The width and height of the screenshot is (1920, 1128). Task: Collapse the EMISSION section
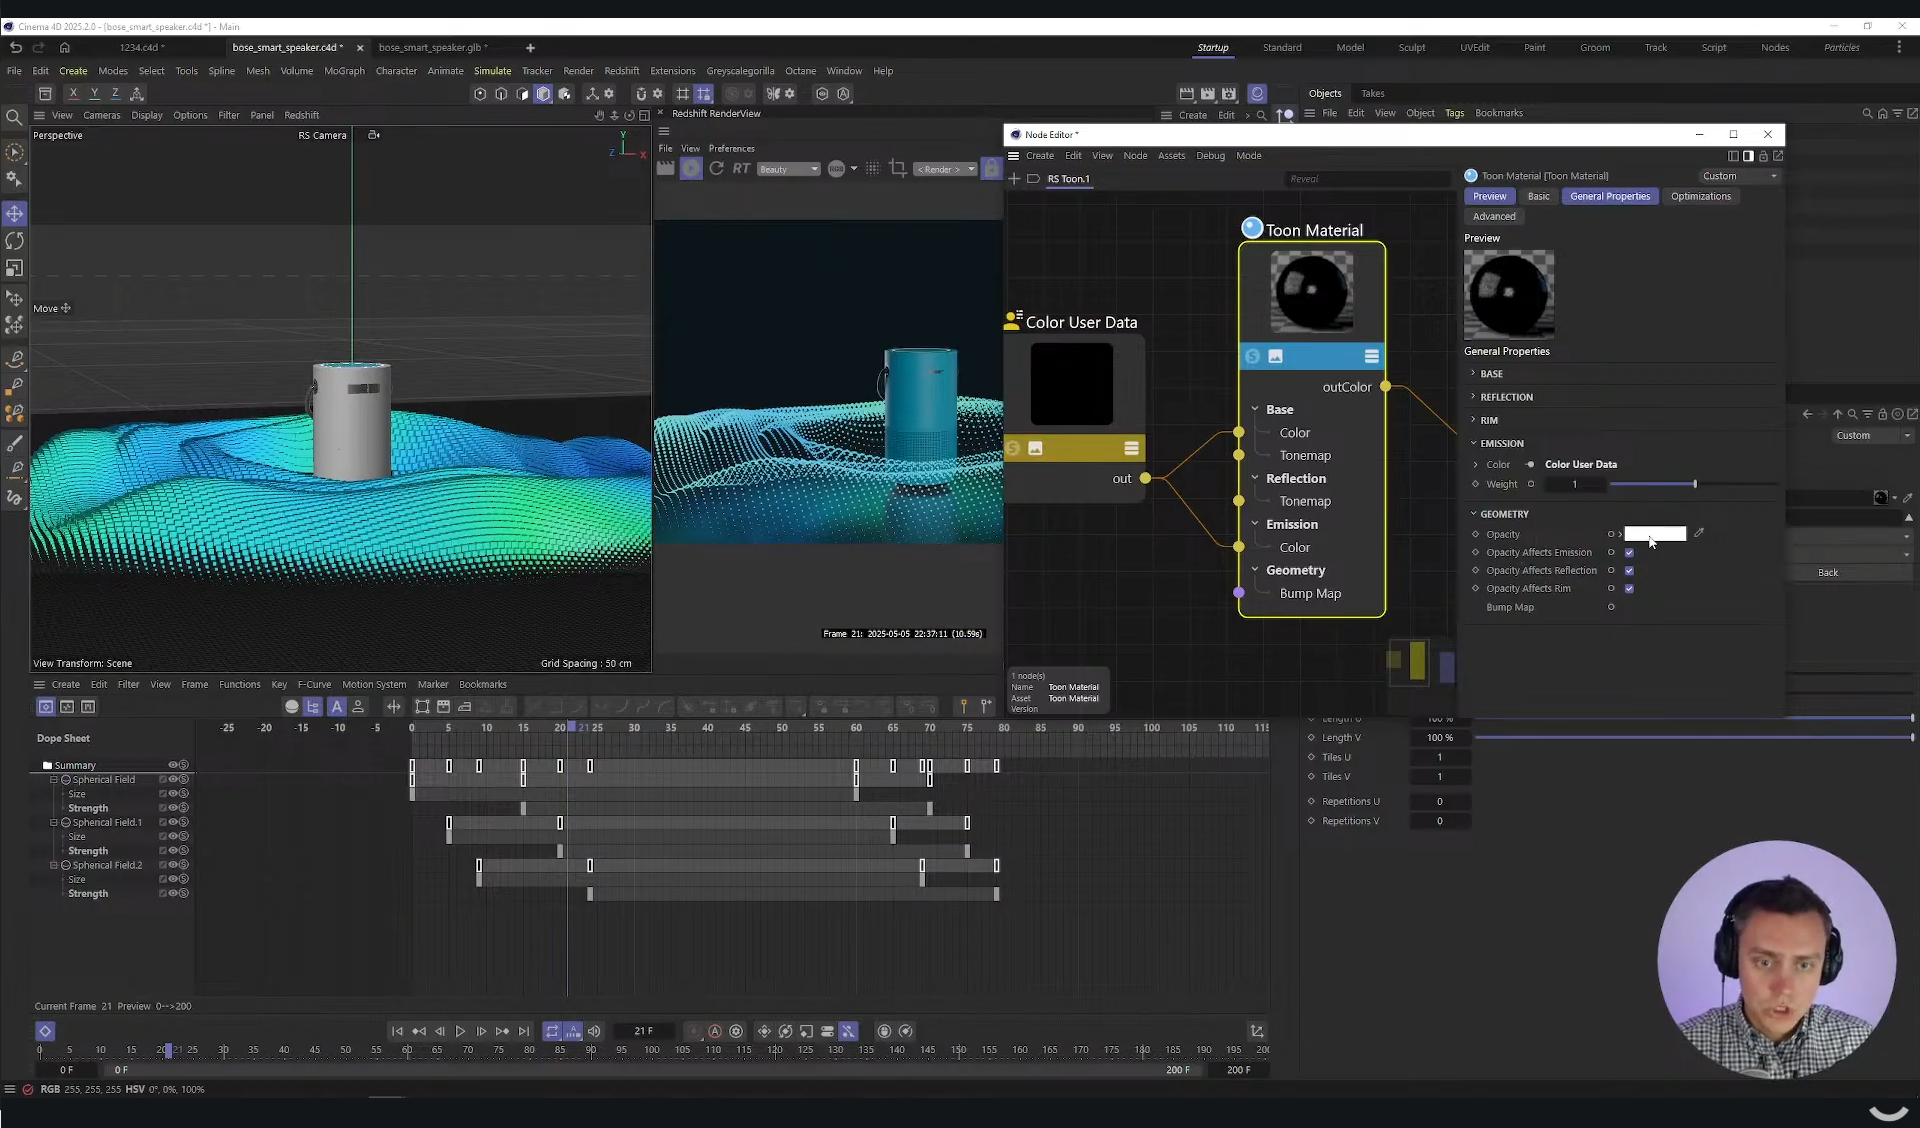1501,443
